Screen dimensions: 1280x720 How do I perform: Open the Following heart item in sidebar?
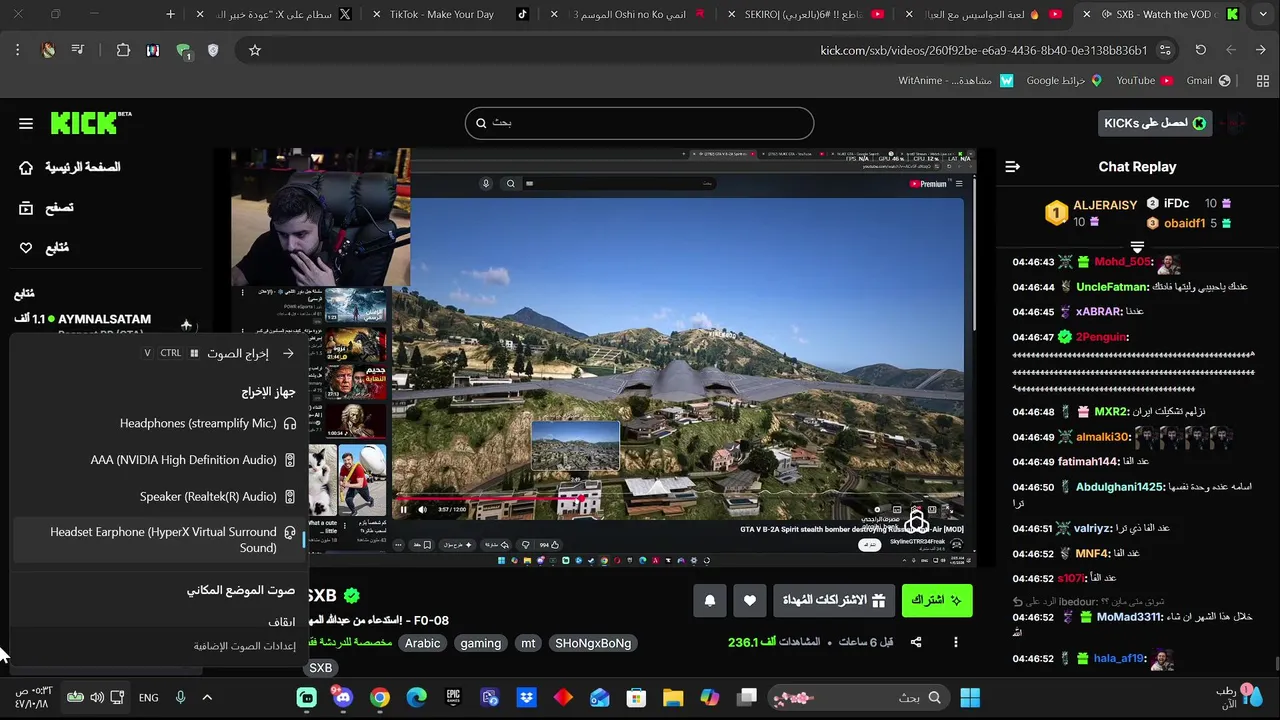pyautogui.click(x=45, y=247)
